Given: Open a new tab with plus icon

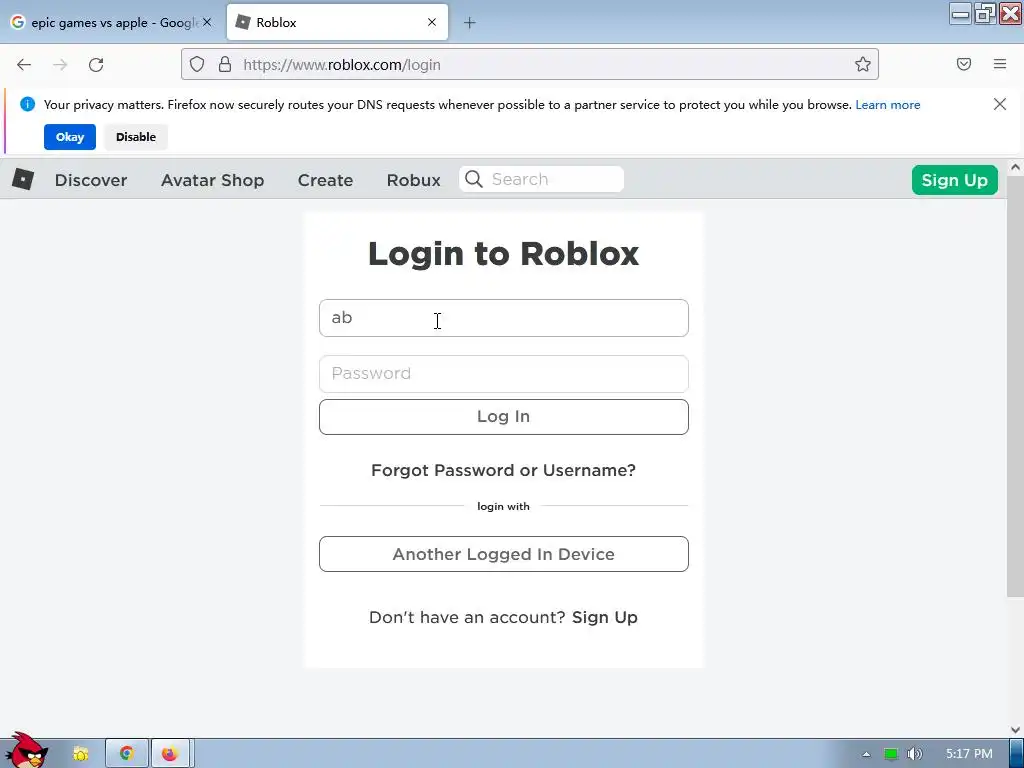Looking at the screenshot, I should coord(470,23).
